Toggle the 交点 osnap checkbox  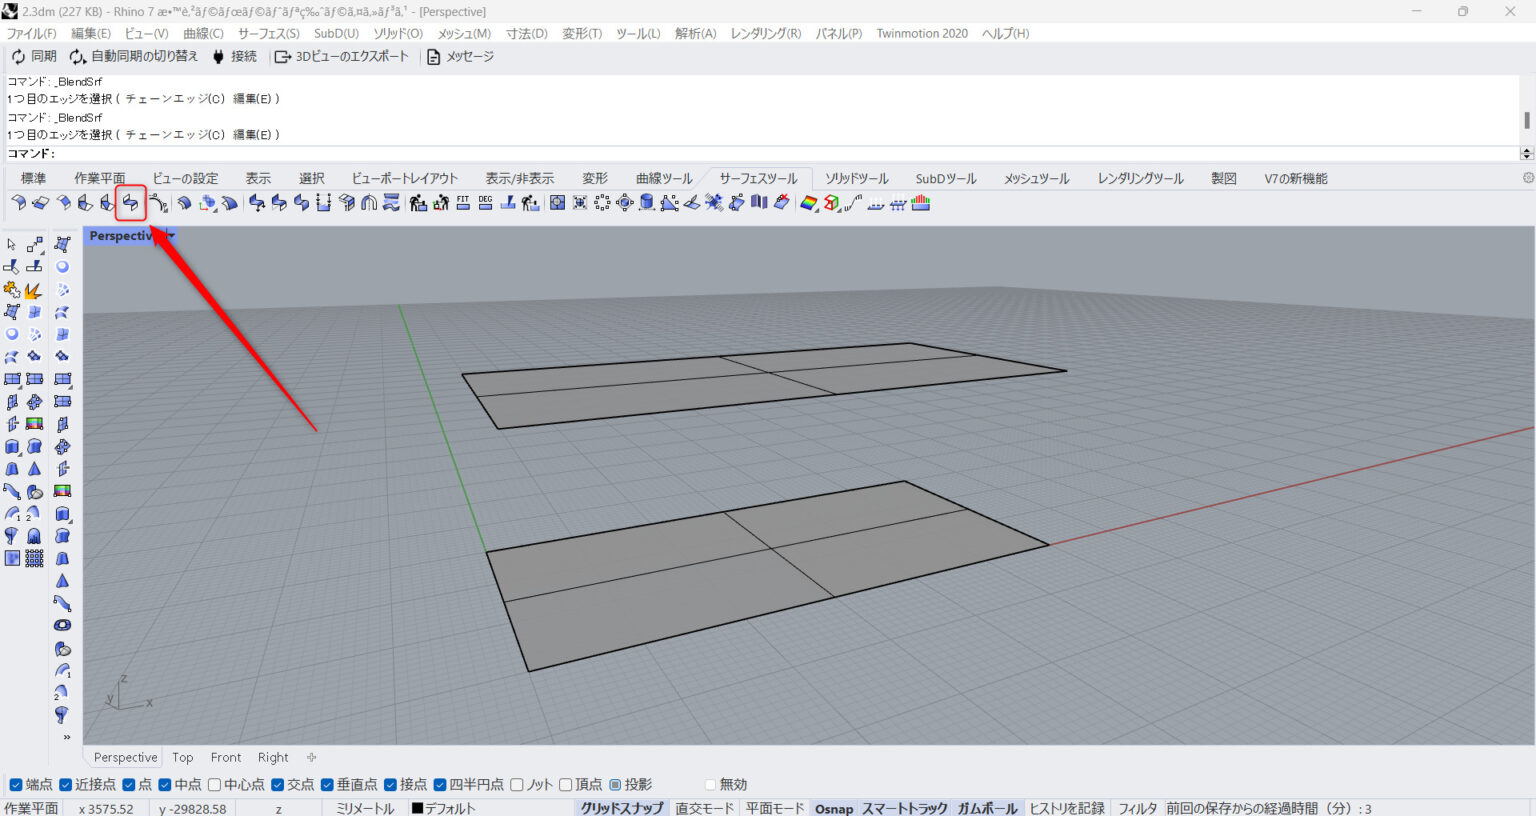(x=278, y=785)
